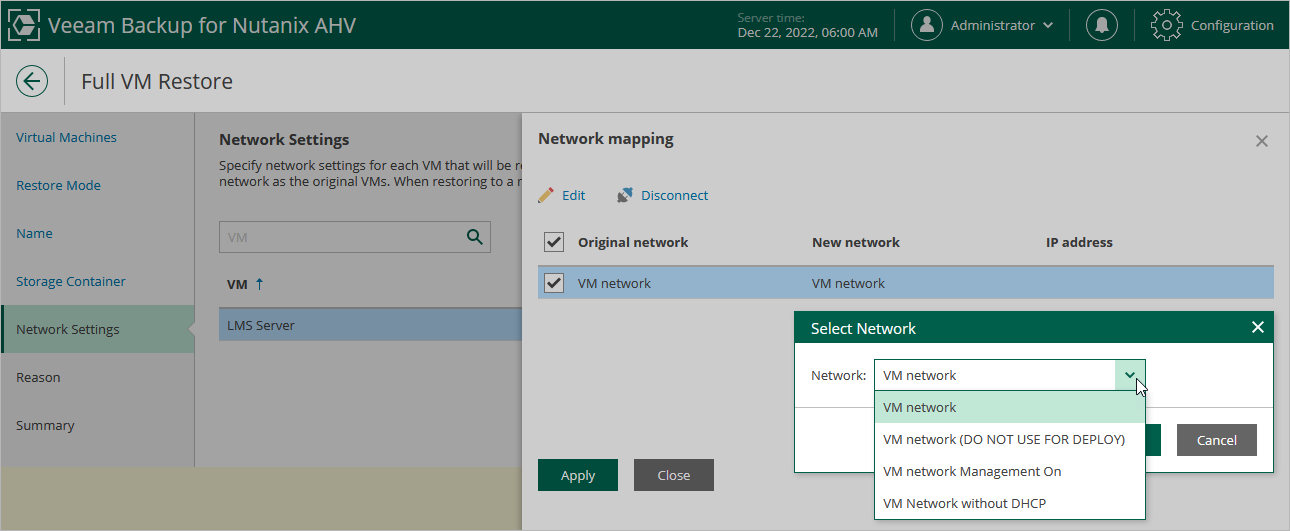The width and height of the screenshot is (1290, 531).
Task: Go back using the arrow button
Action: click(x=32, y=81)
